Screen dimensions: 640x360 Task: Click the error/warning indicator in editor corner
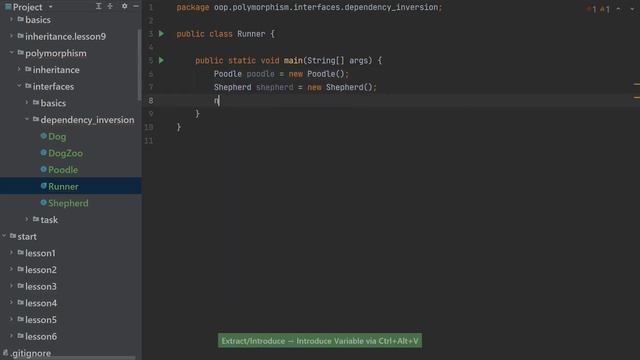(598, 9)
